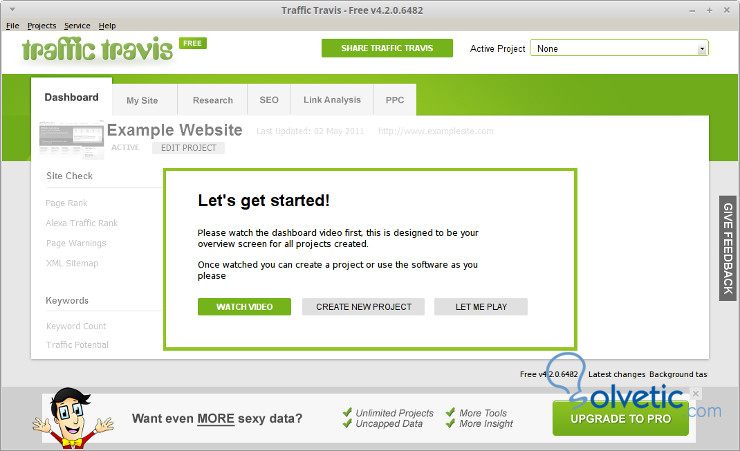740x451 pixels.
Task: Select XML Sitemap item
Action: tap(72, 263)
